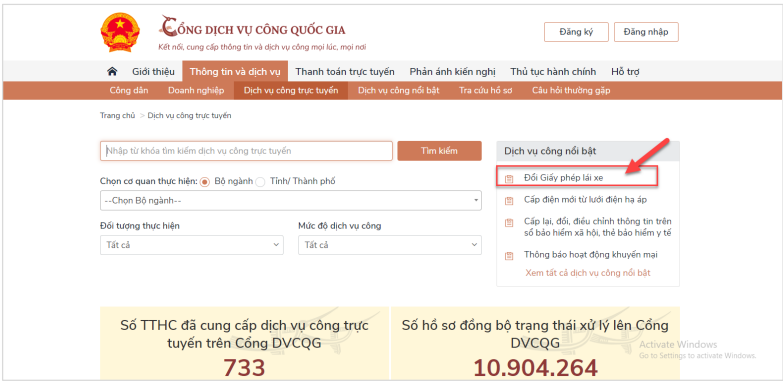
Task: Click Trang chủ breadcrumb link
Action: click(118, 115)
